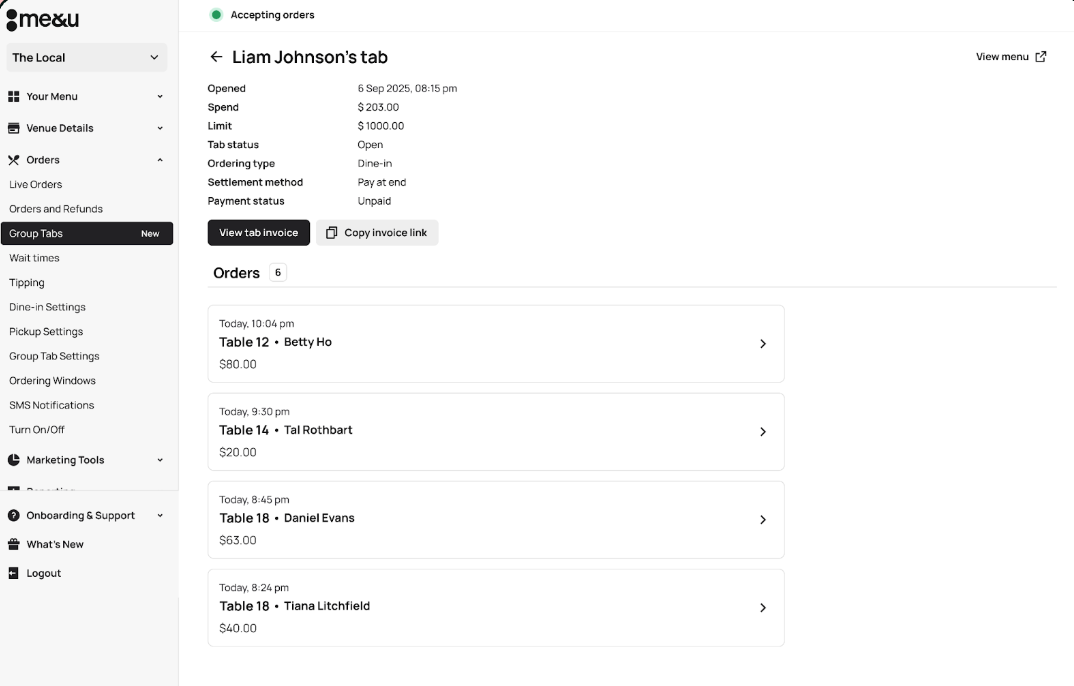
Task: Open Tiana Litchfield's $40.00 order
Action: coord(495,607)
